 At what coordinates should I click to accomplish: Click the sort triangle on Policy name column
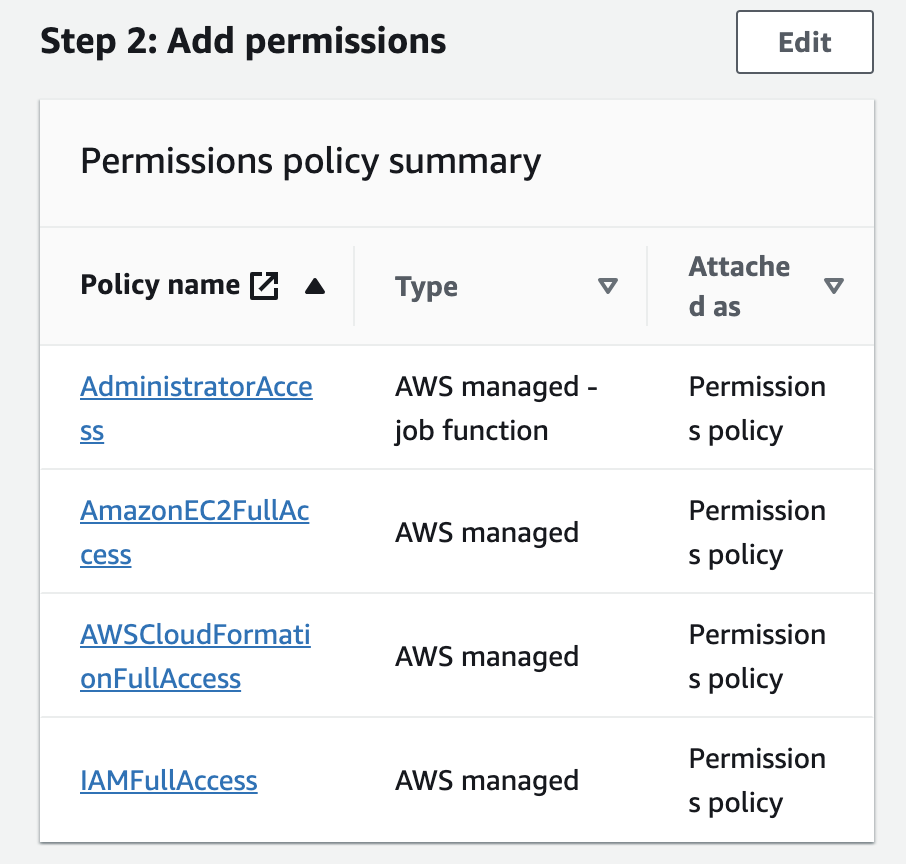click(x=315, y=287)
